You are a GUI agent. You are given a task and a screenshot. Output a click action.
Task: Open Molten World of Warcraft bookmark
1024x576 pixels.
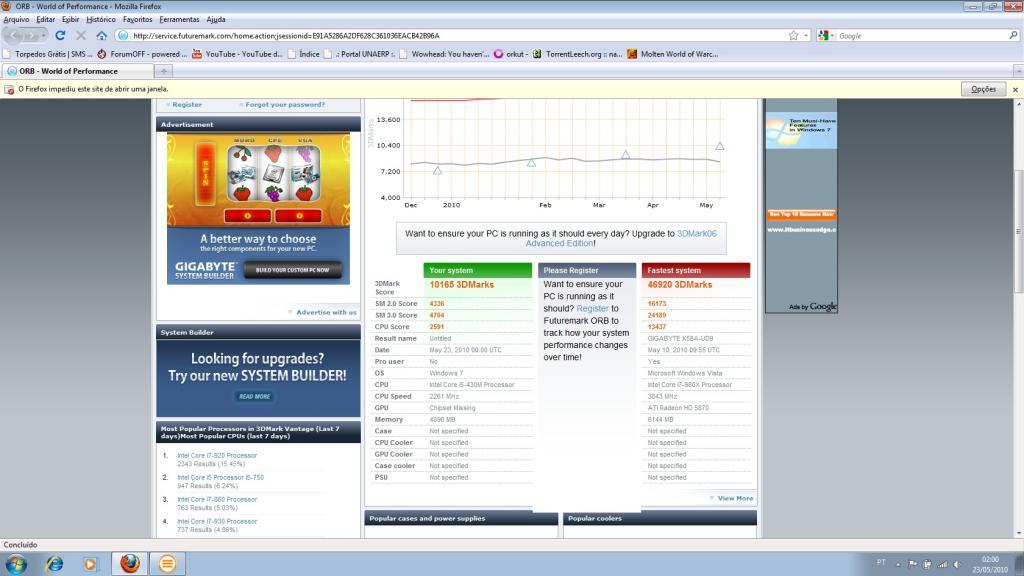673,54
